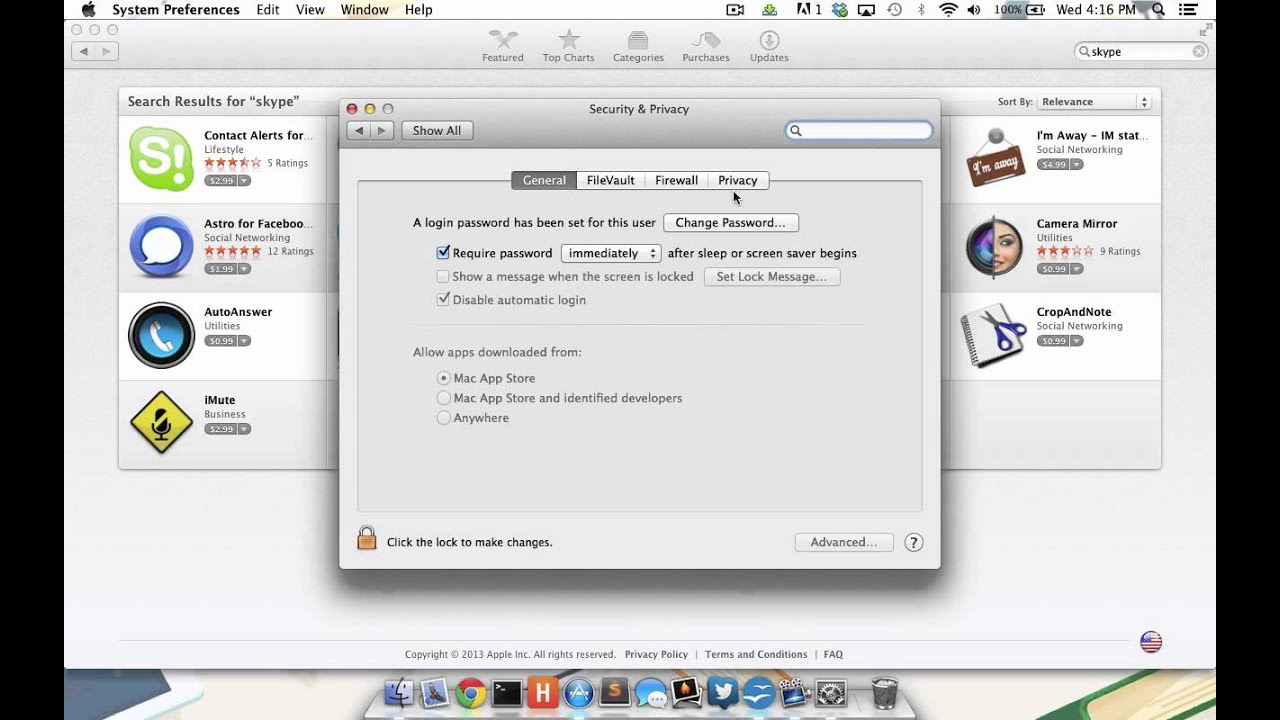1280x720 pixels.
Task: Focus the Security & Privacy search field
Action: (859, 131)
